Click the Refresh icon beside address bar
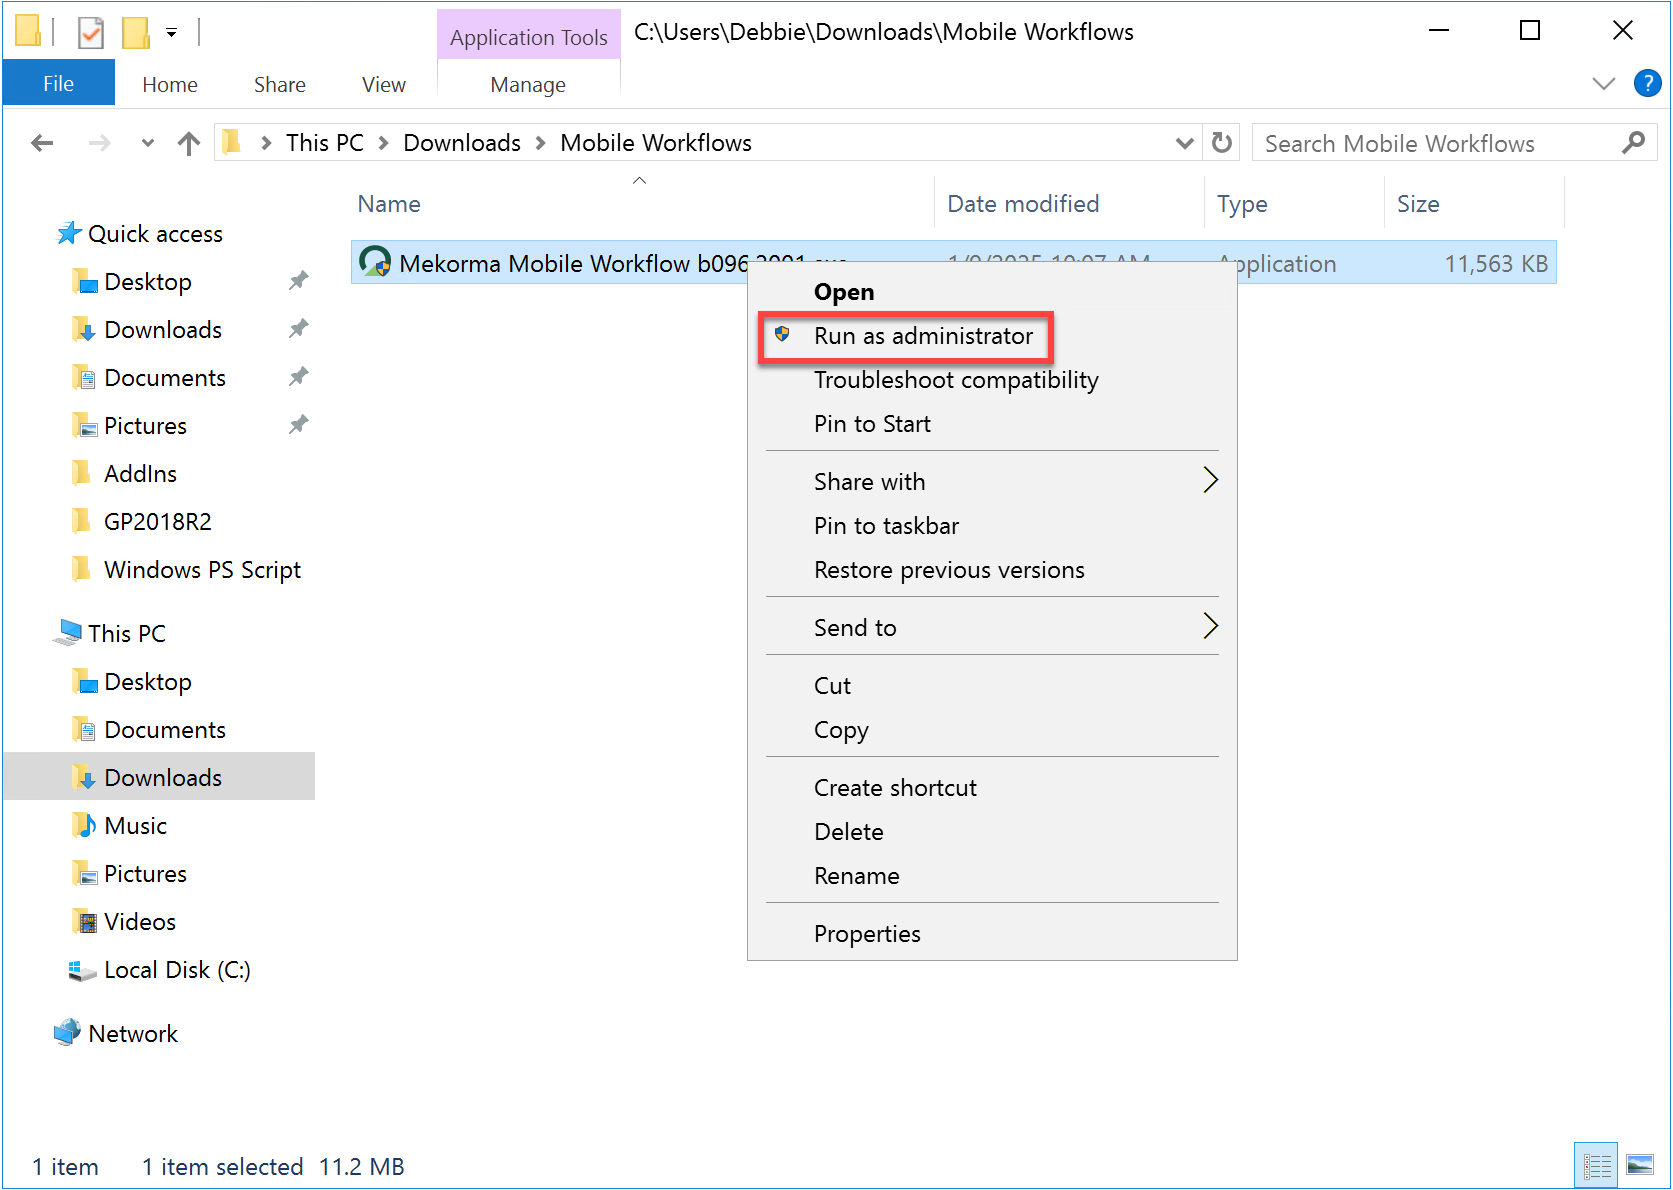1673x1190 pixels. [x=1221, y=143]
